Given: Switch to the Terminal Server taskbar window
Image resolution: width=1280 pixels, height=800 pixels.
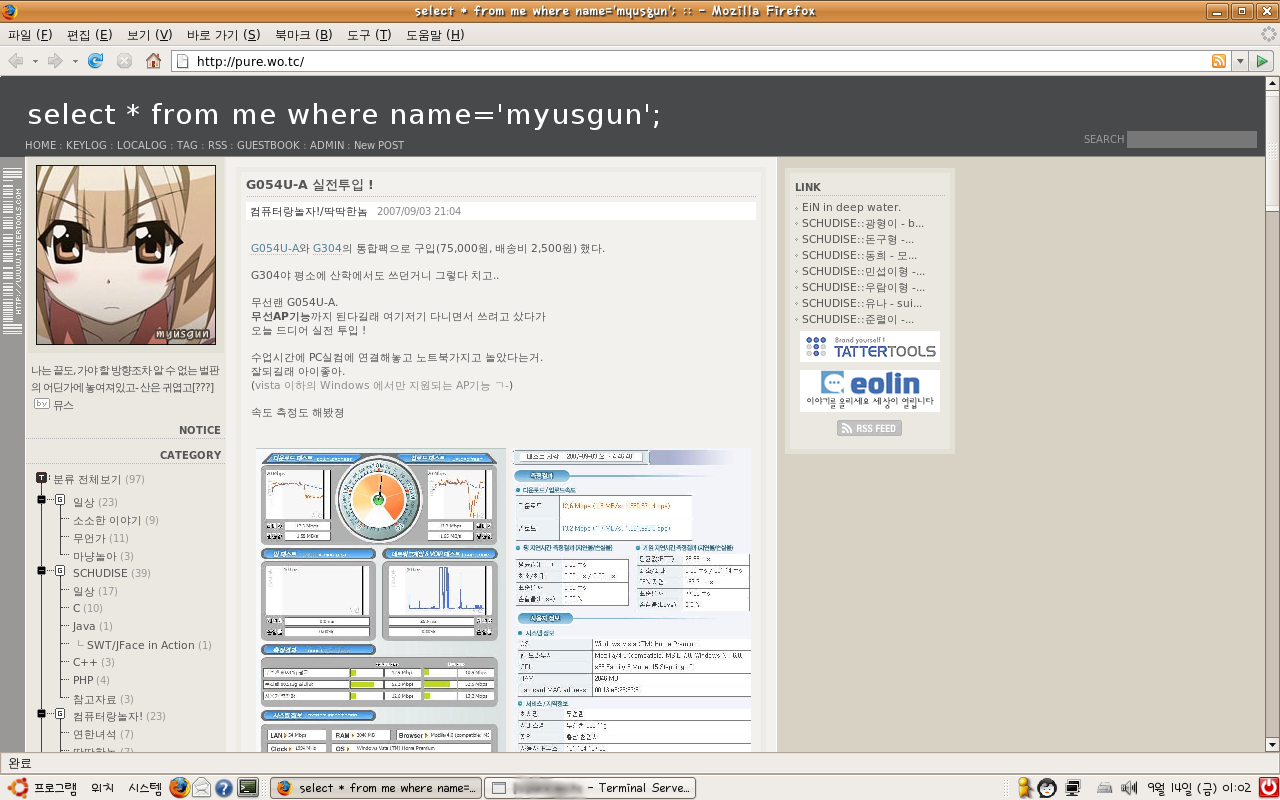Looking at the screenshot, I should coord(590,788).
